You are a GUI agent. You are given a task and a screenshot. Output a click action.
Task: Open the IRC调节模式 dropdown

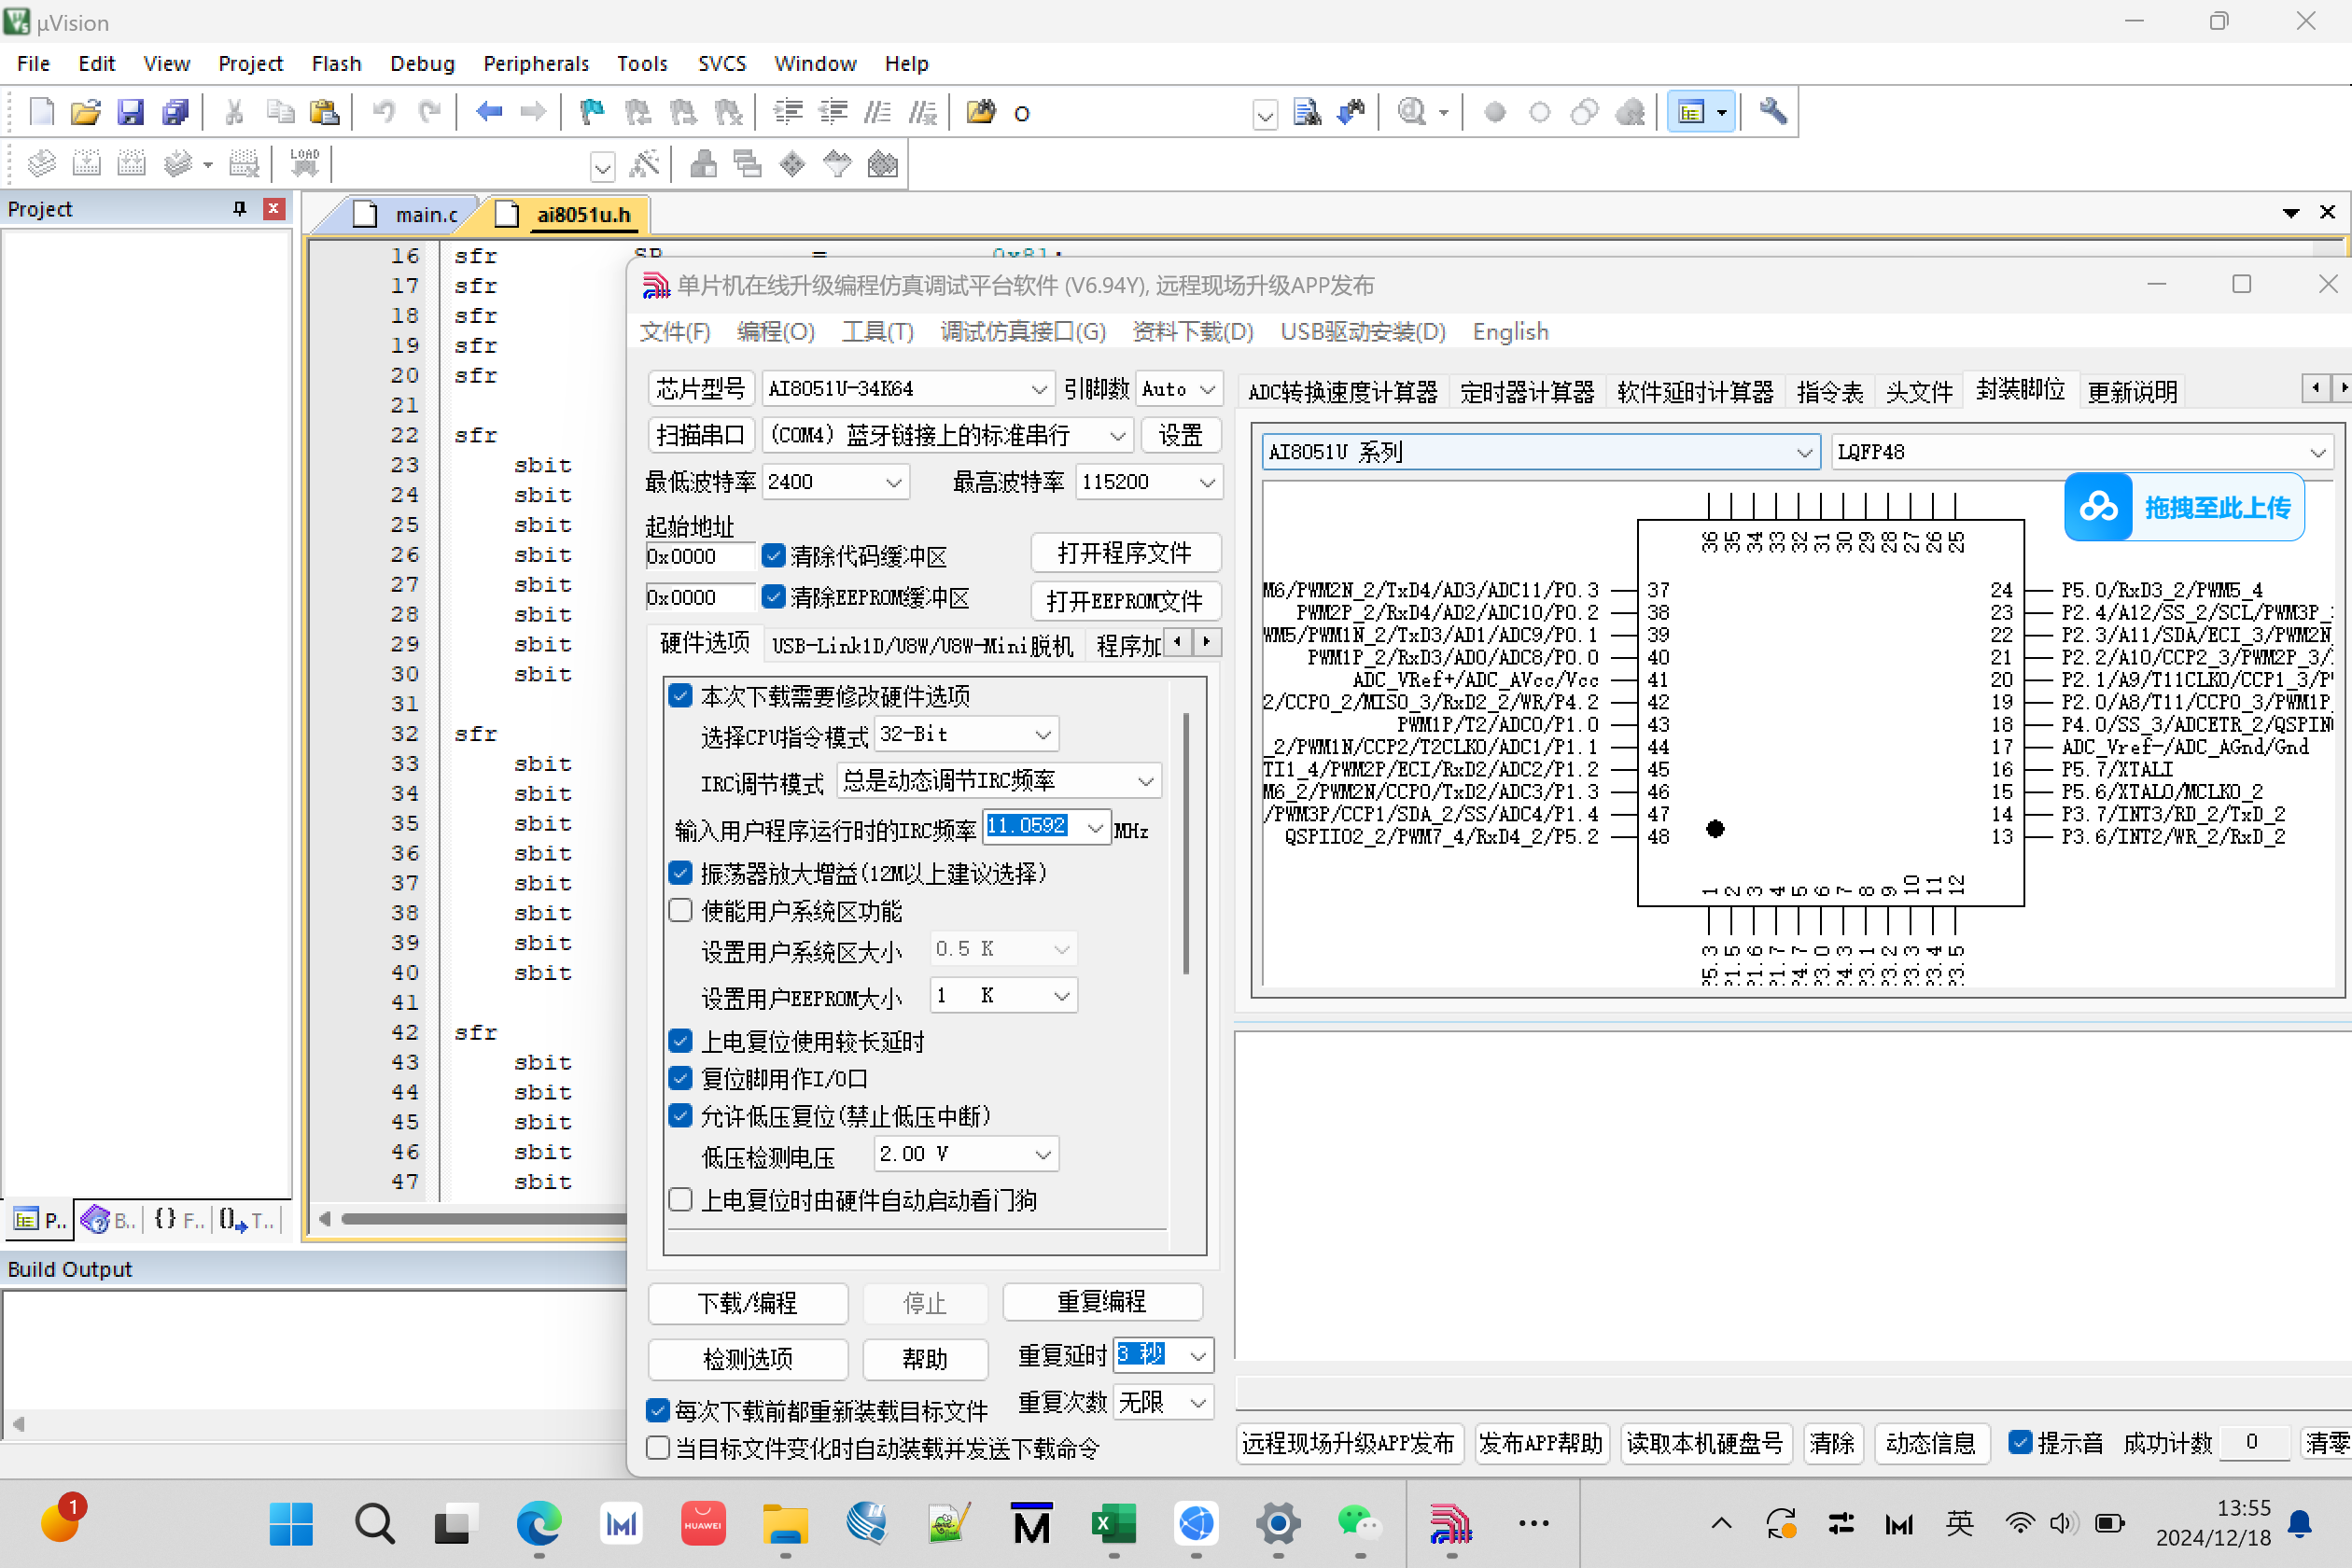pyautogui.click(x=998, y=780)
